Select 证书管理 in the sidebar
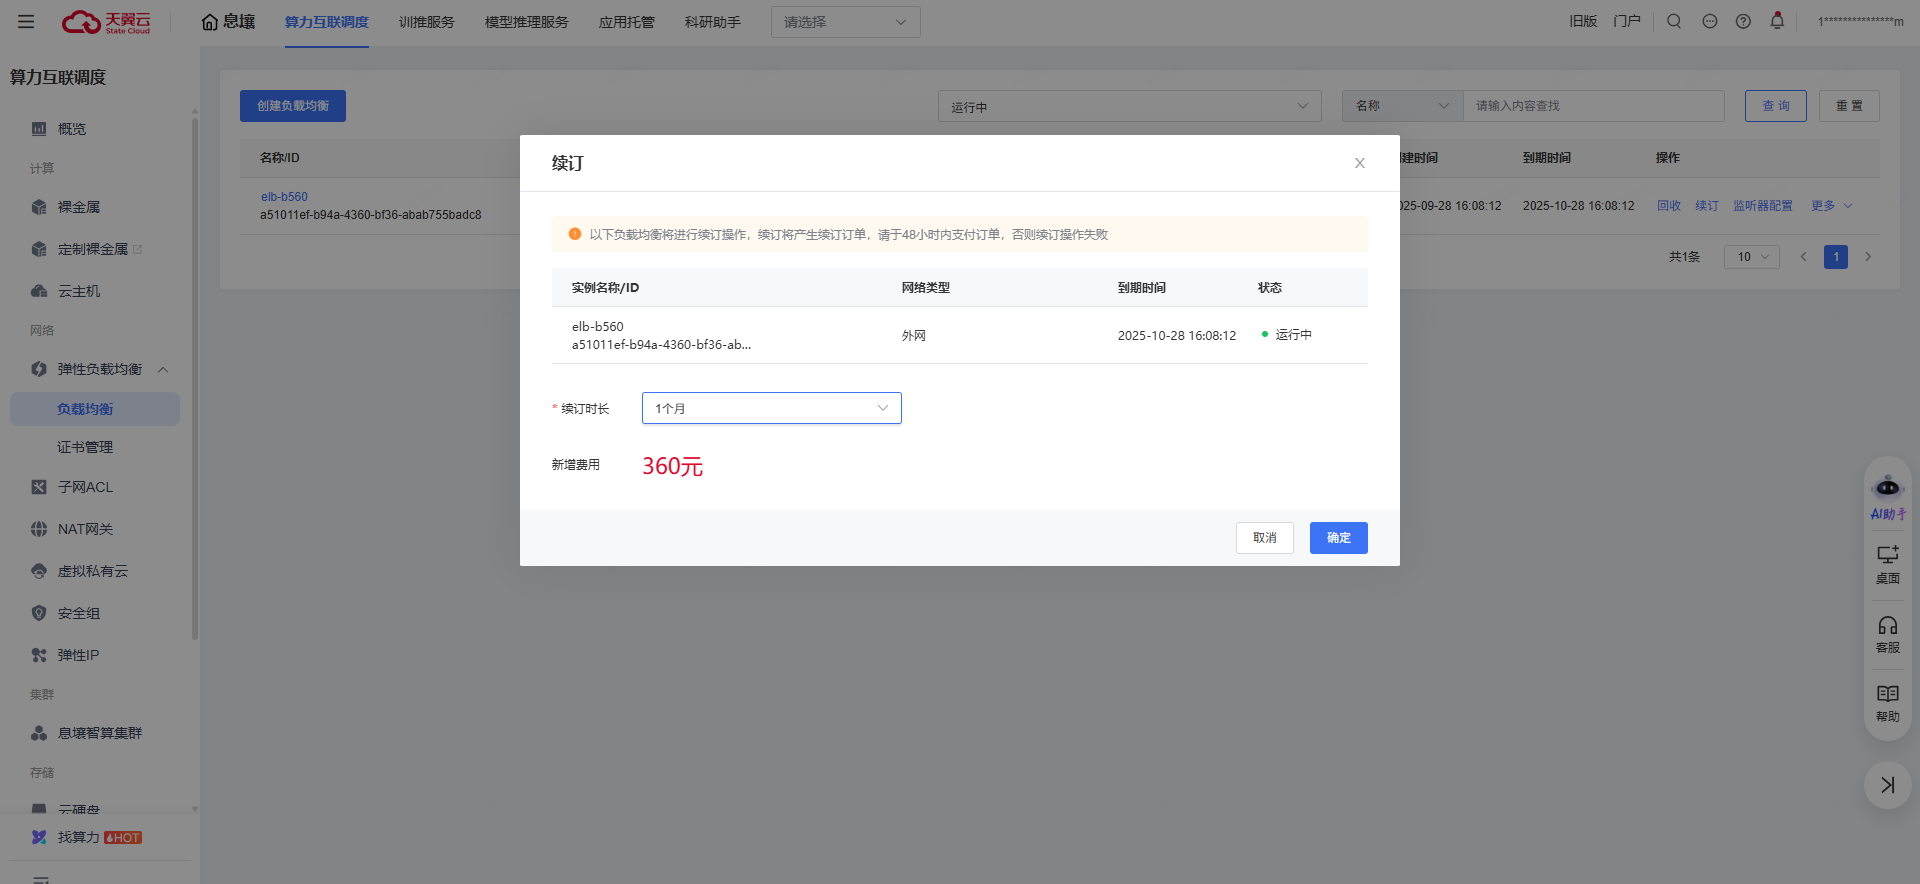Image resolution: width=1920 pixels, height=884 pixels. (x=85, y=447)
